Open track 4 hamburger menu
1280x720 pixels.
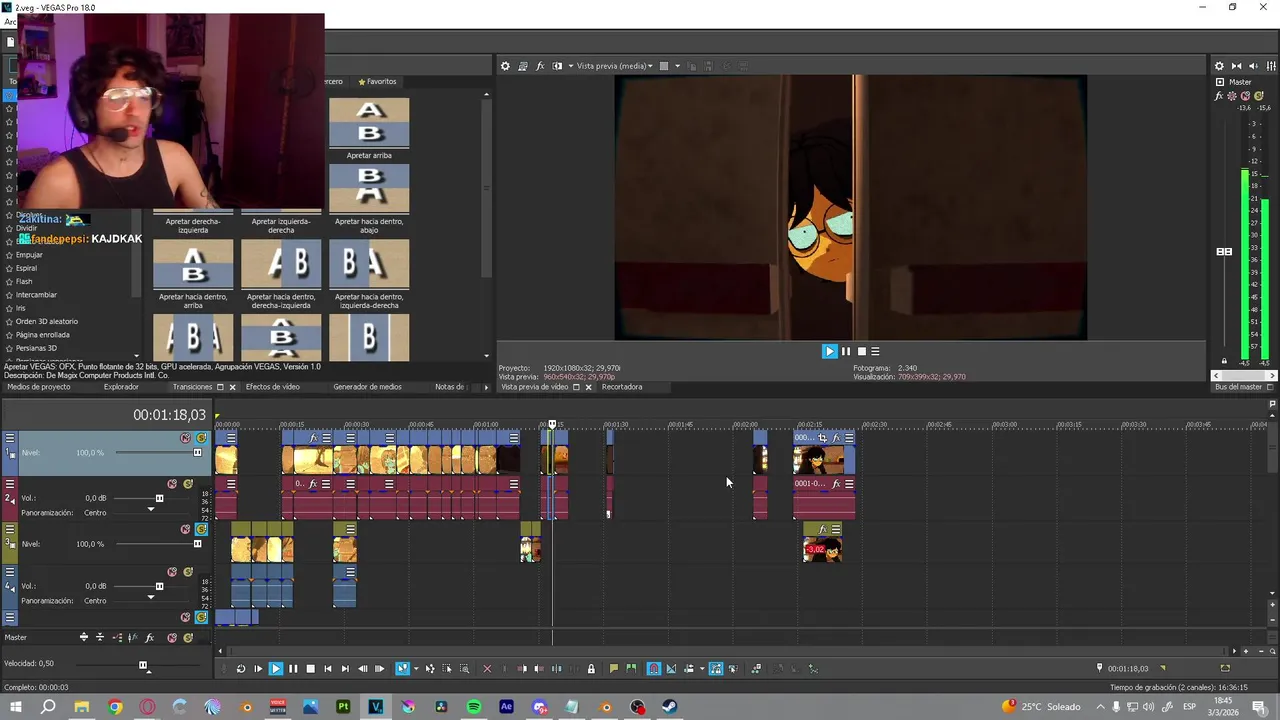(x=10, y=572)
